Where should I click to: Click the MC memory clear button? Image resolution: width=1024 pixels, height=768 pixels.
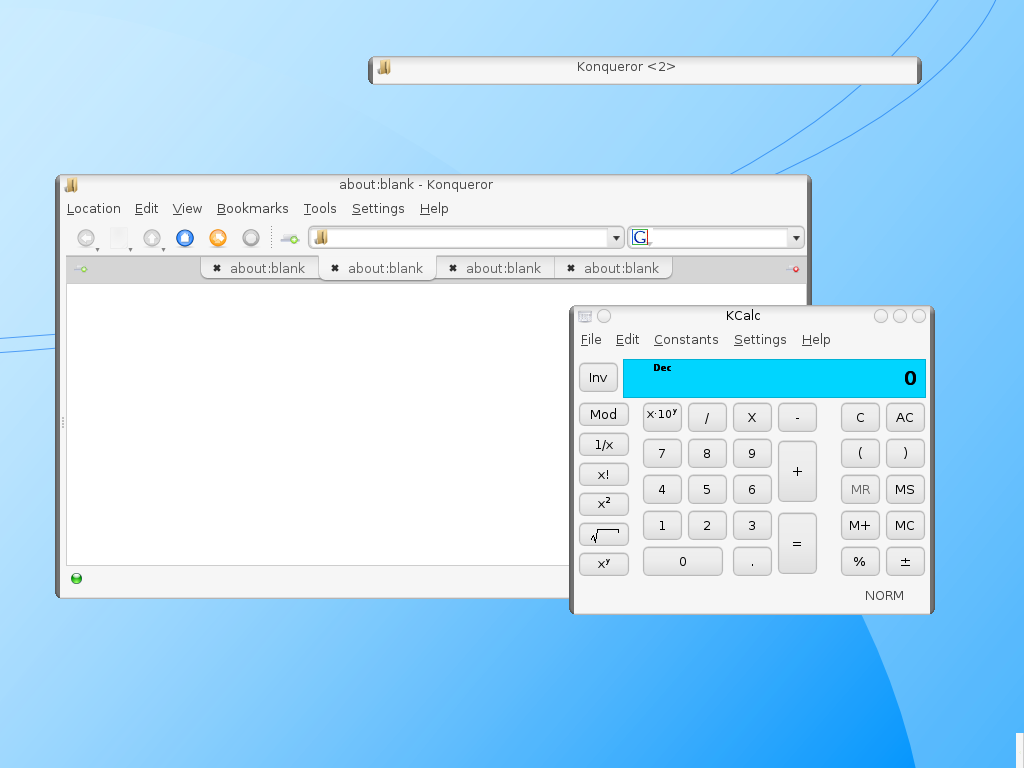[x=905, y=526]
